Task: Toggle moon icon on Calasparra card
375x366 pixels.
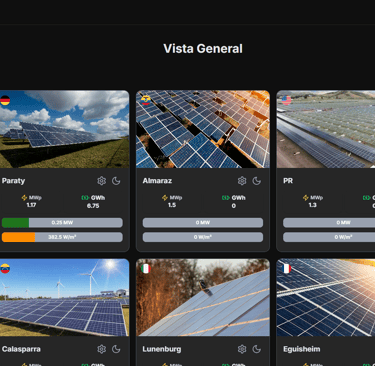Action: [x=116, y=349]
